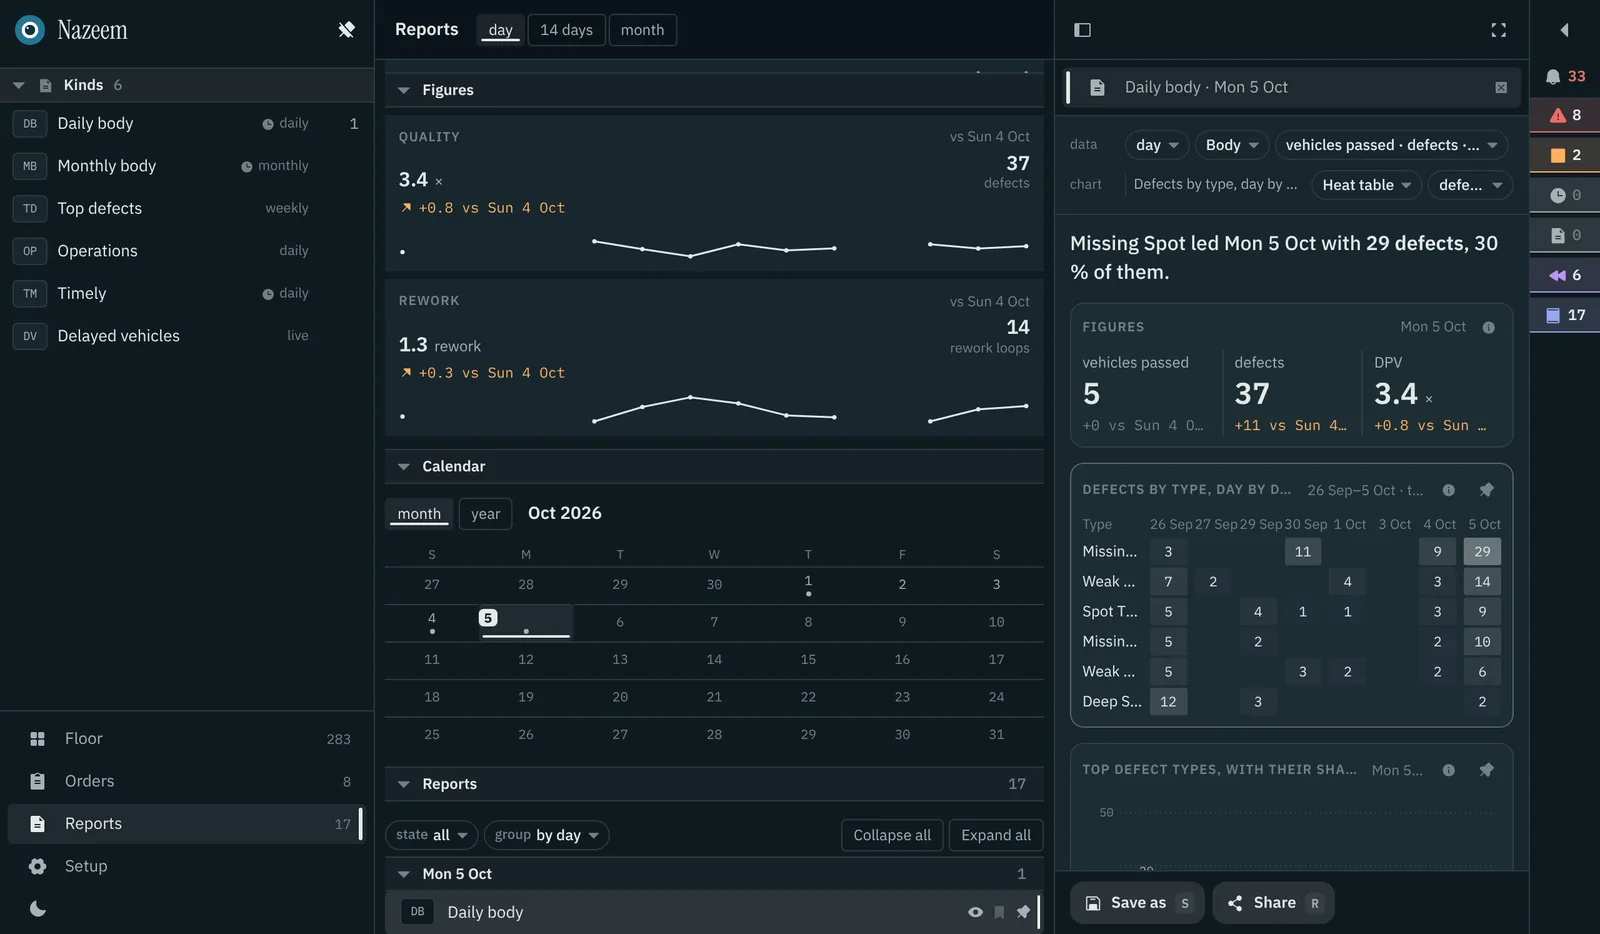Screen dimensions: 1600x934
Task: Open the data day dropdown
Action: (x=1157, y=145)
